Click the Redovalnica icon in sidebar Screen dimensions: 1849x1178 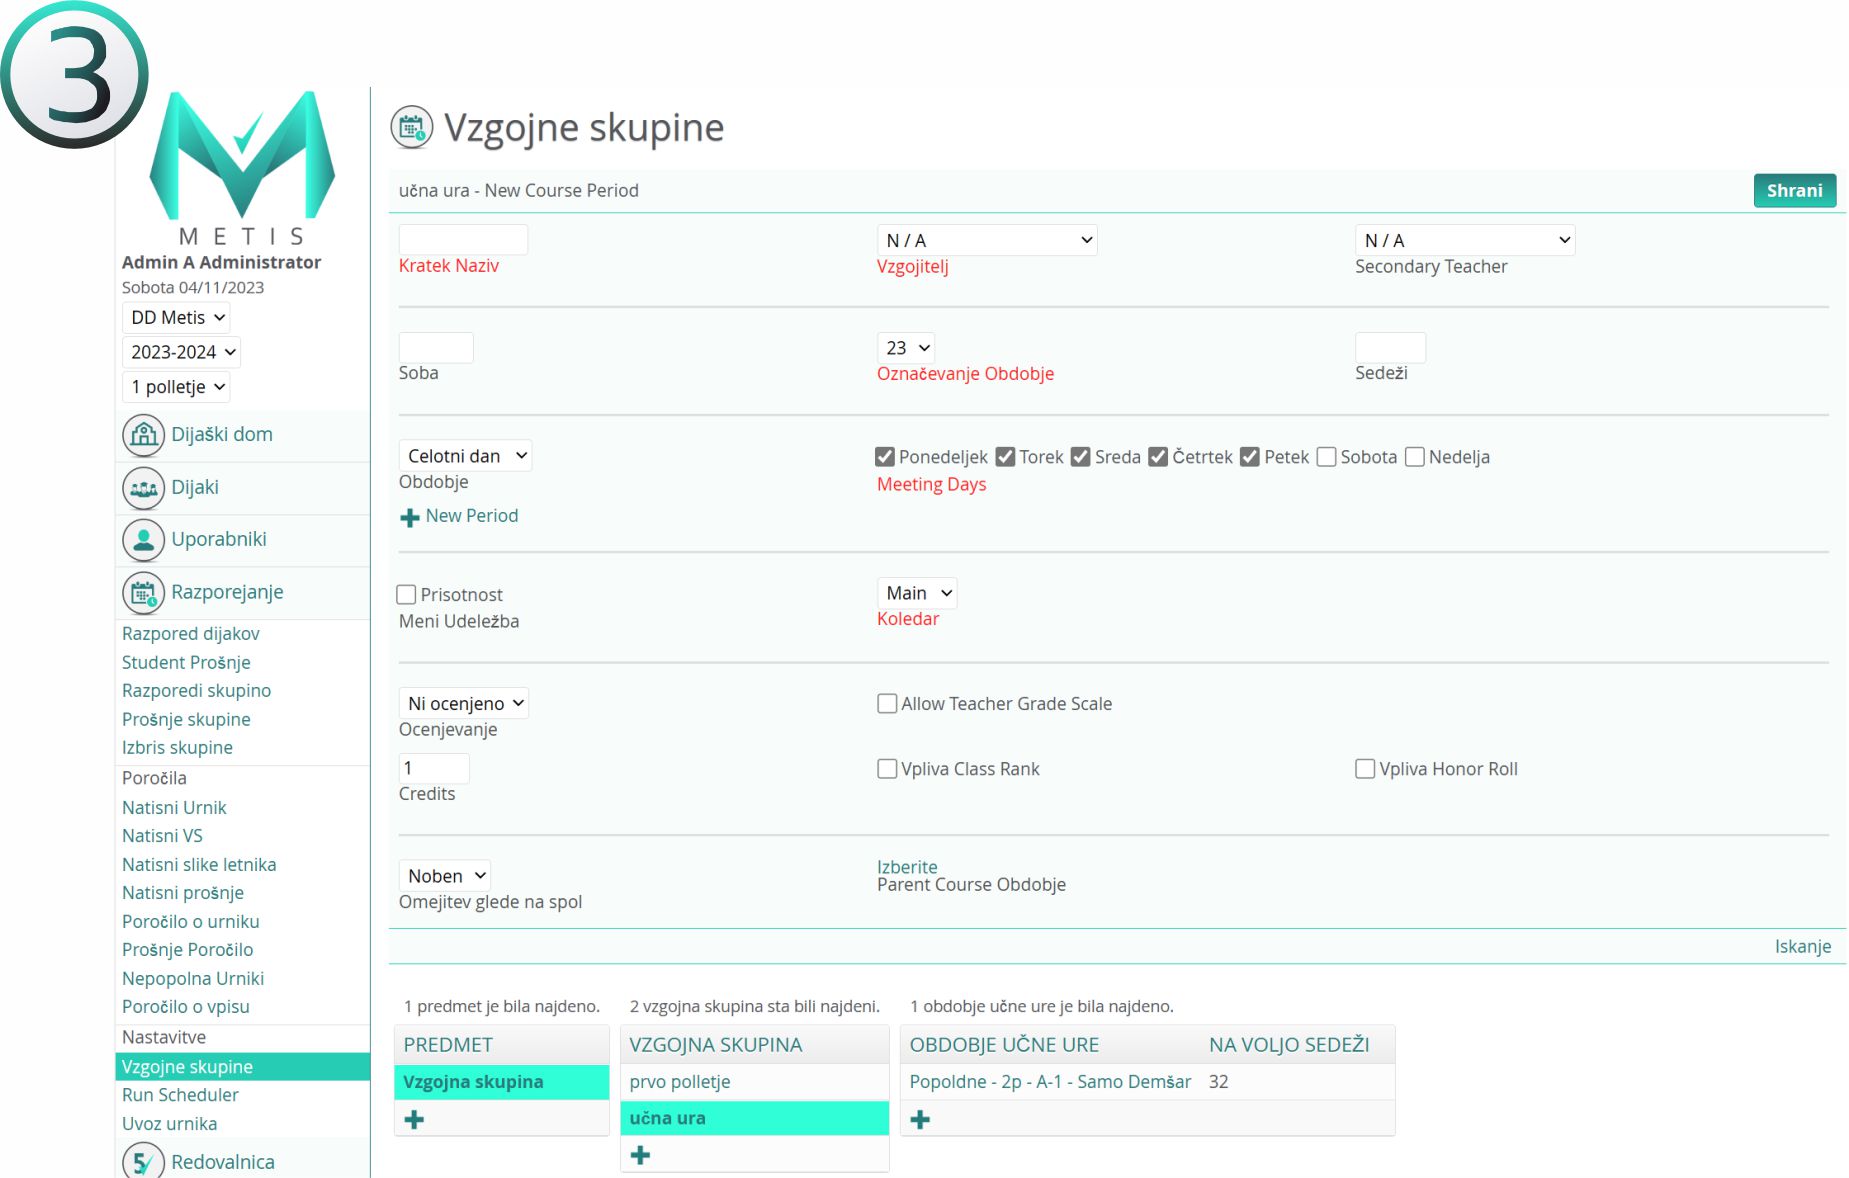click(x=143, y=1162)
